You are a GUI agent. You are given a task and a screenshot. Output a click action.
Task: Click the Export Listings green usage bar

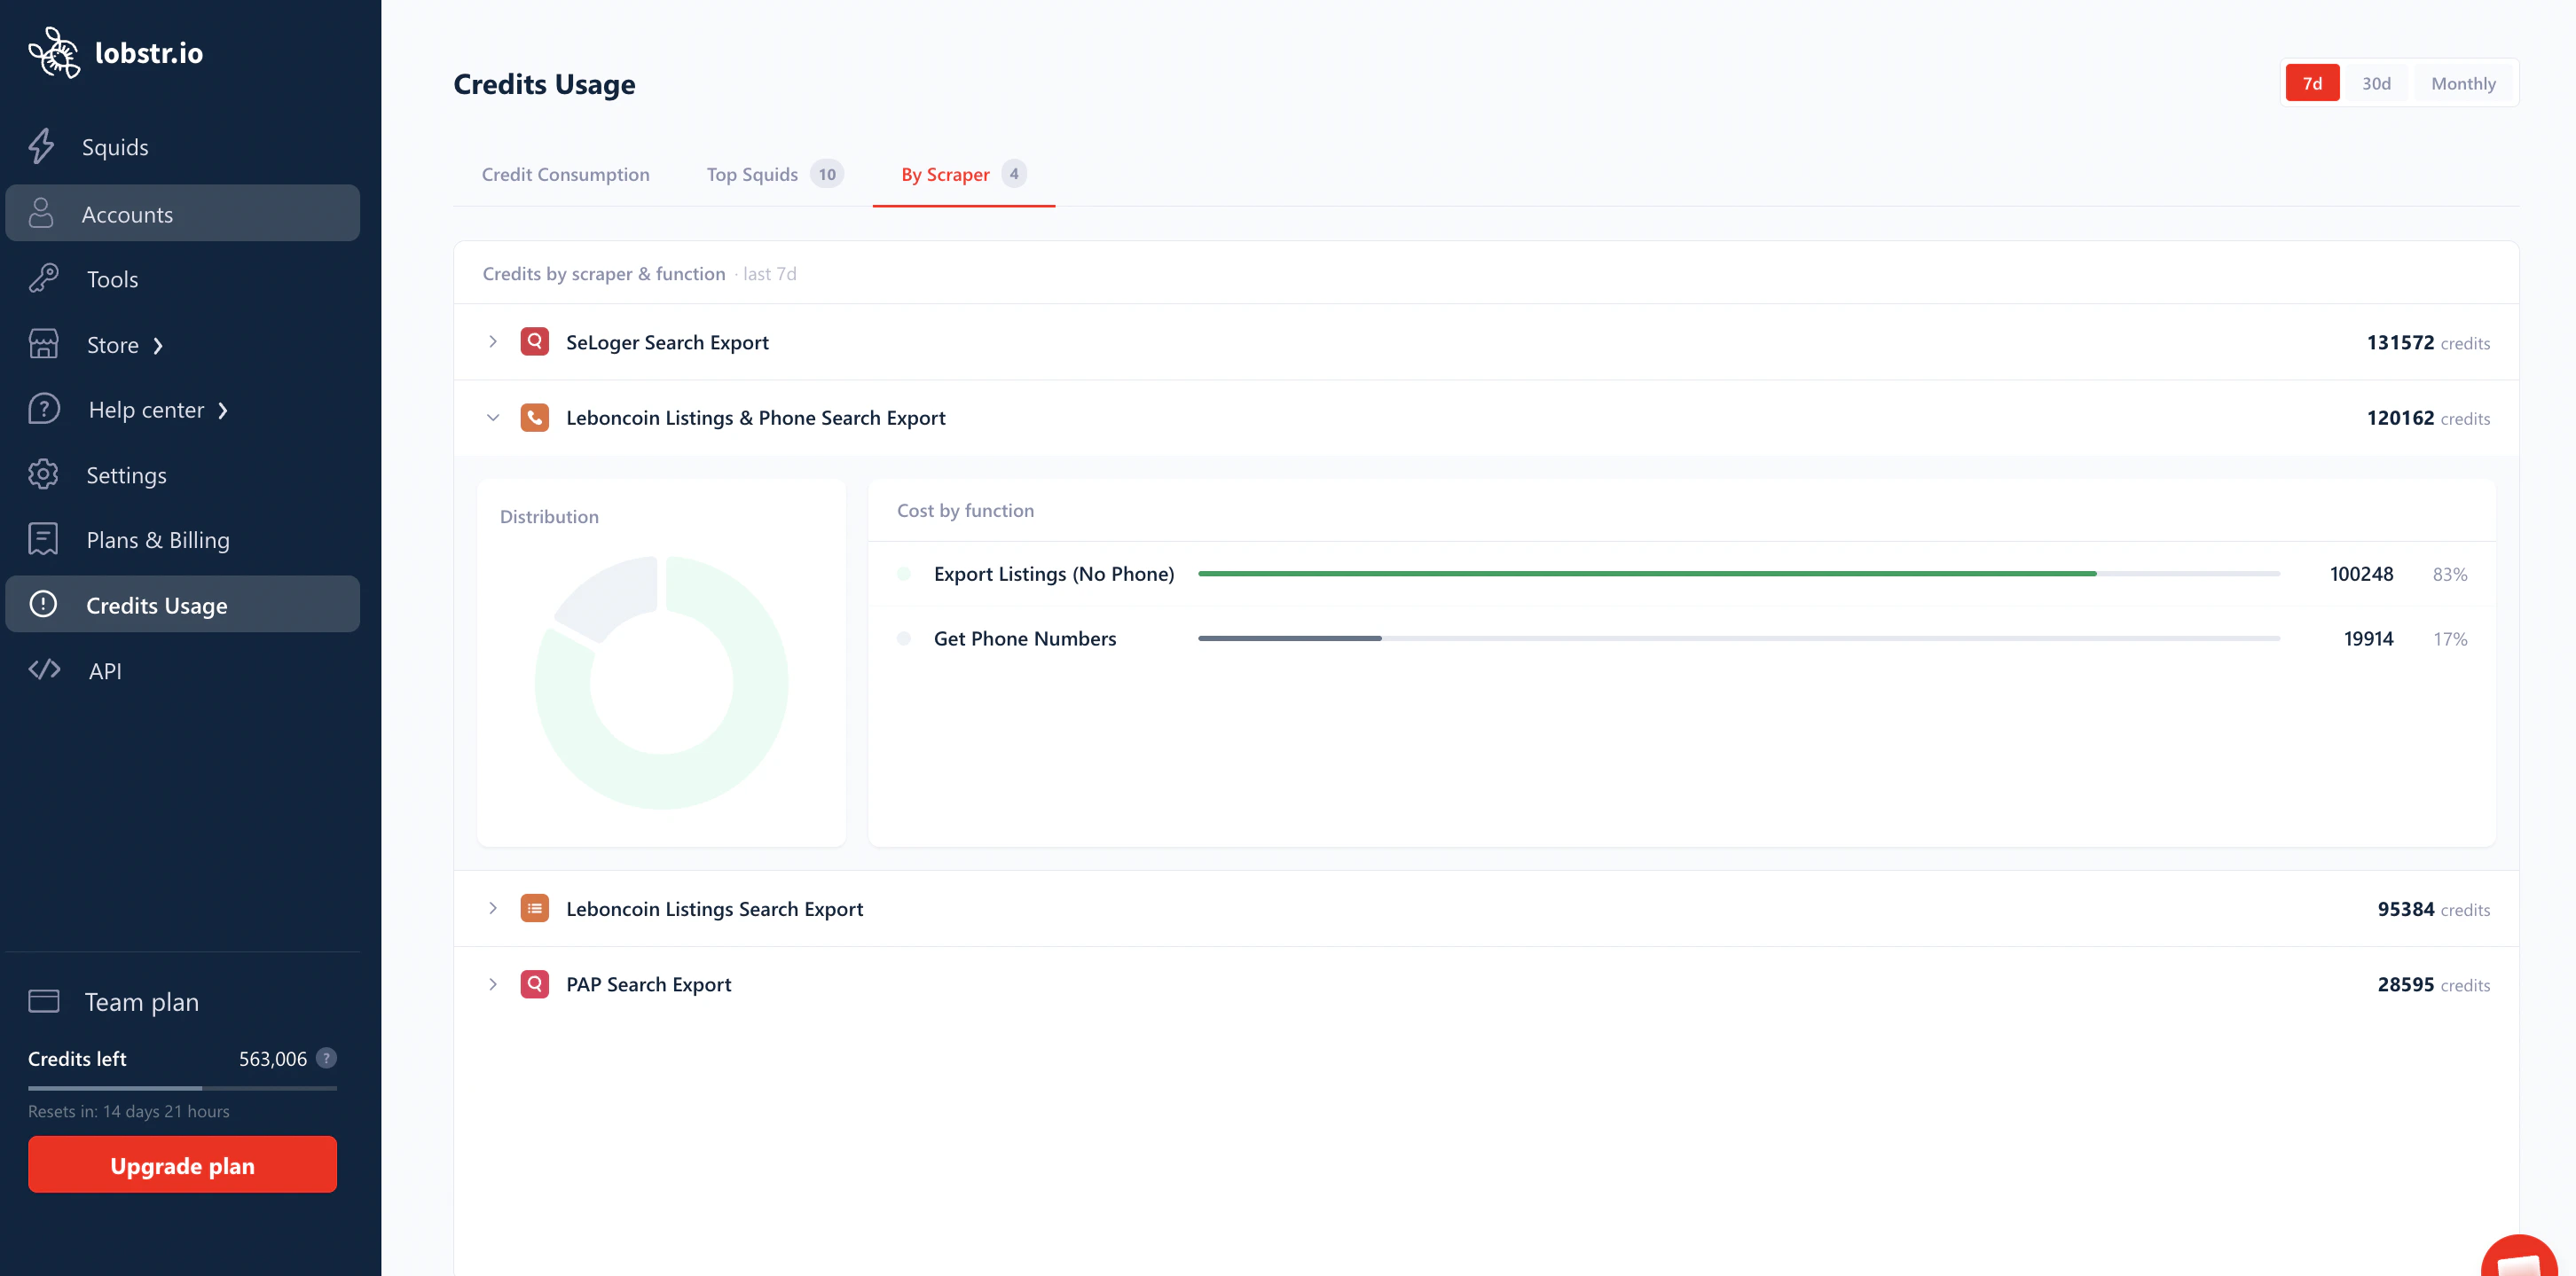click(1646, 574)
